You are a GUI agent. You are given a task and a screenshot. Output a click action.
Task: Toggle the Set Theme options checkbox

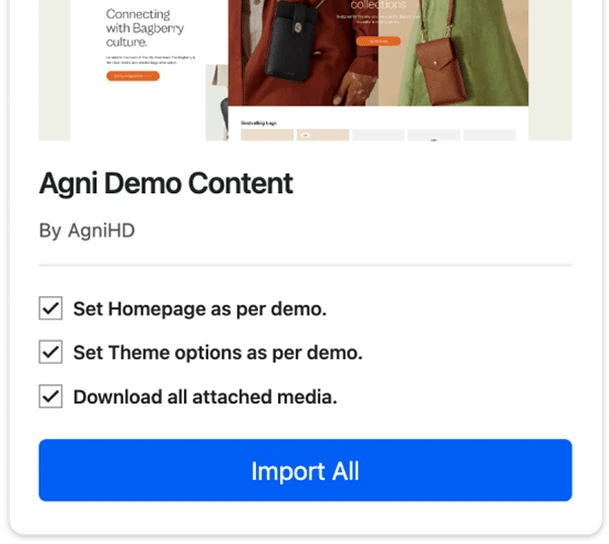[50, 352]
